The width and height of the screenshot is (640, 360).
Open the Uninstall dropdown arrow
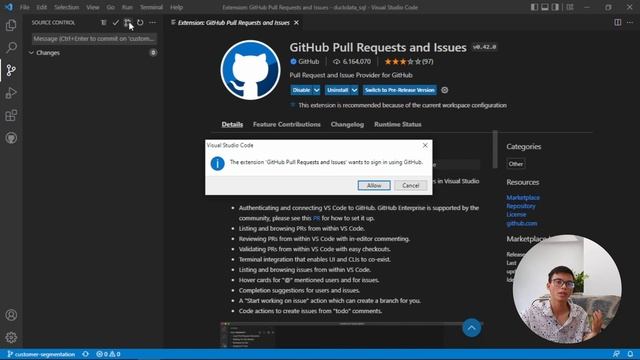[354, 90]
